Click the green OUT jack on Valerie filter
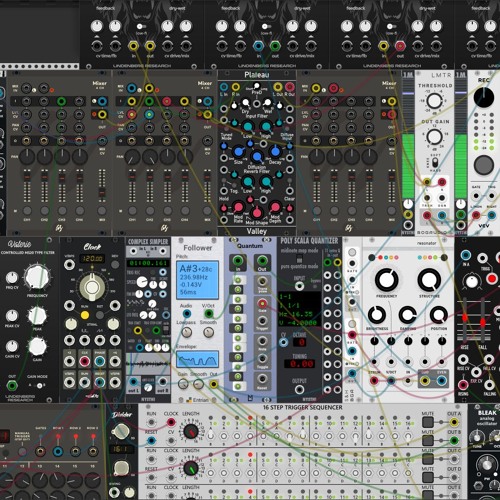This screenshot has width=500, height=500. (12, 386)
